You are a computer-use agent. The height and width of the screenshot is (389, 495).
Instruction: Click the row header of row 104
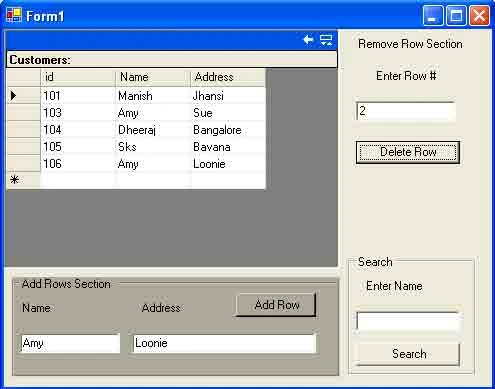23,130
